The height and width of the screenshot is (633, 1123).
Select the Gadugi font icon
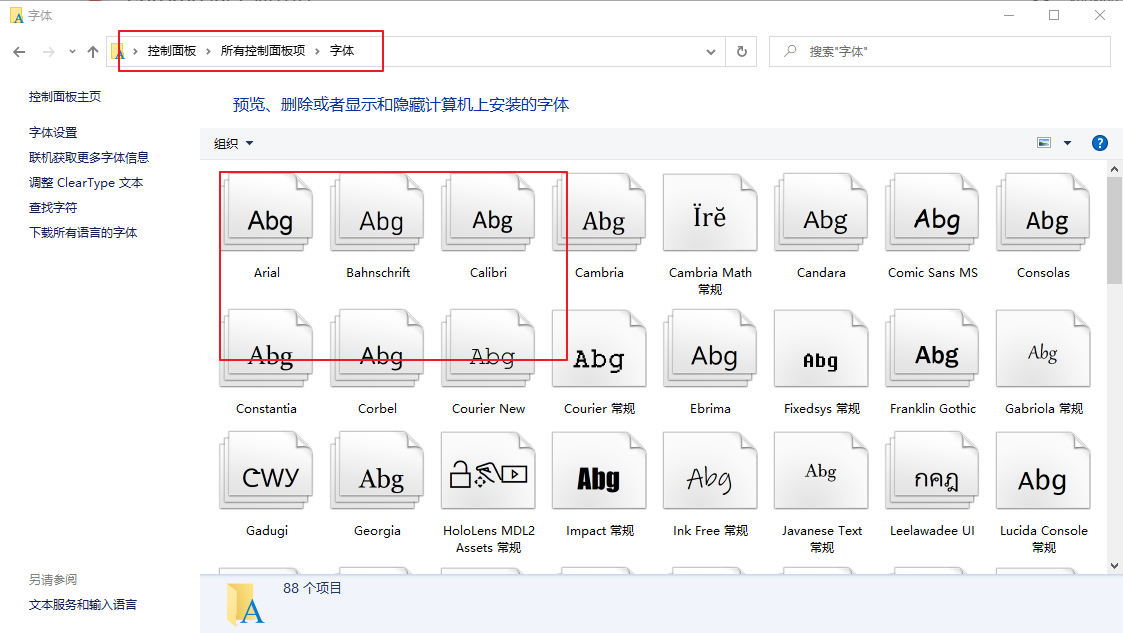(x=266, y=470)
